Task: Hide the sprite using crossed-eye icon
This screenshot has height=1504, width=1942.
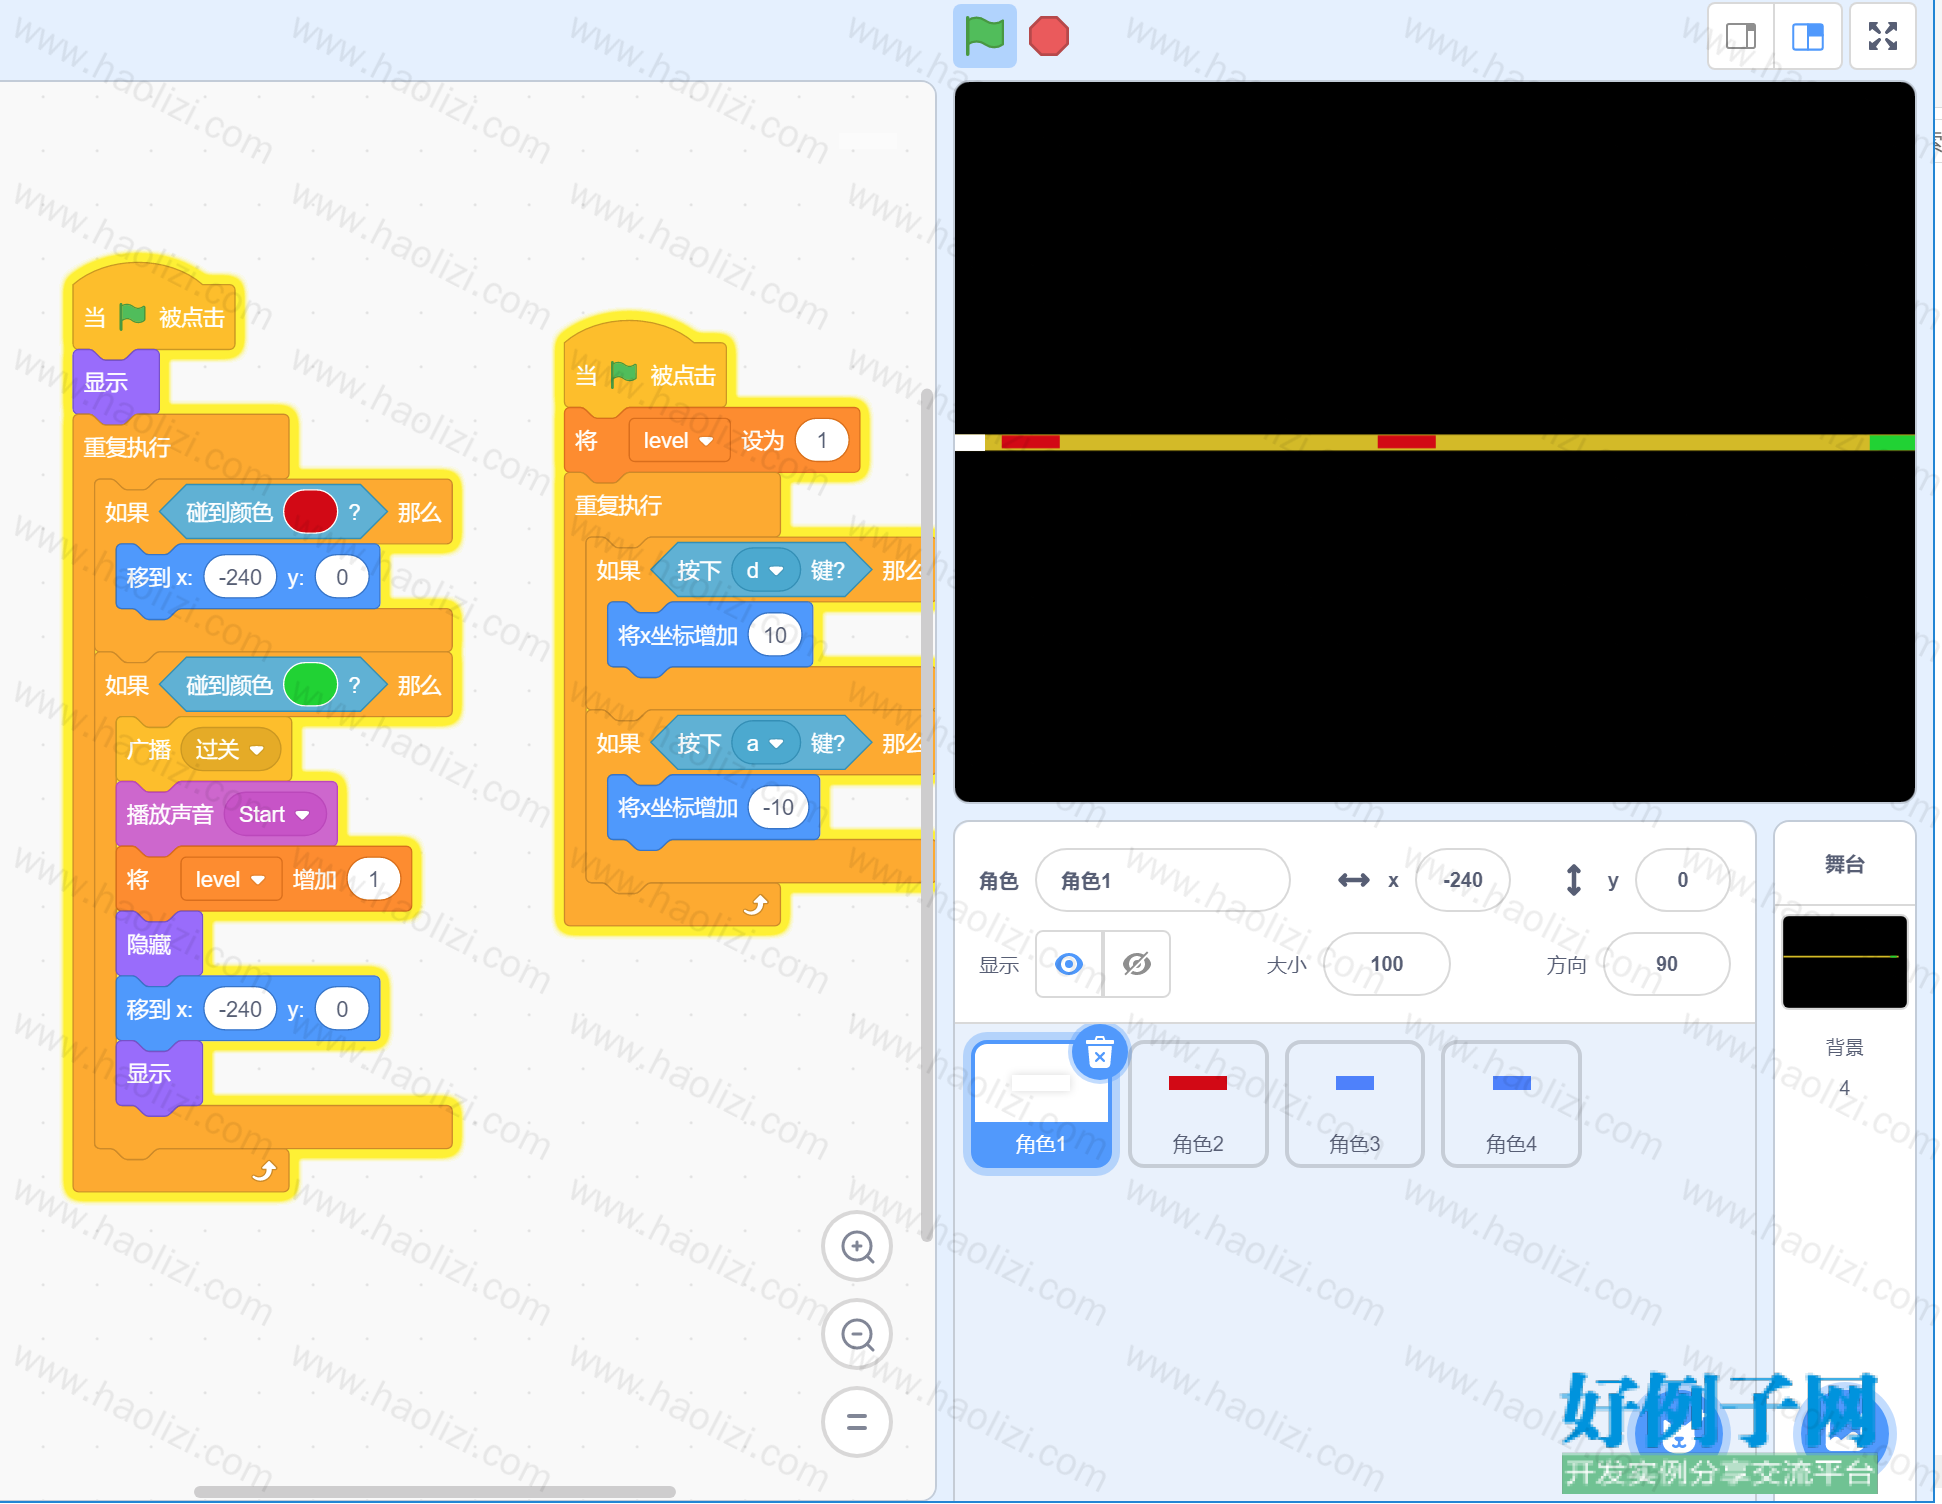Action: click(x=1137, y=964)
